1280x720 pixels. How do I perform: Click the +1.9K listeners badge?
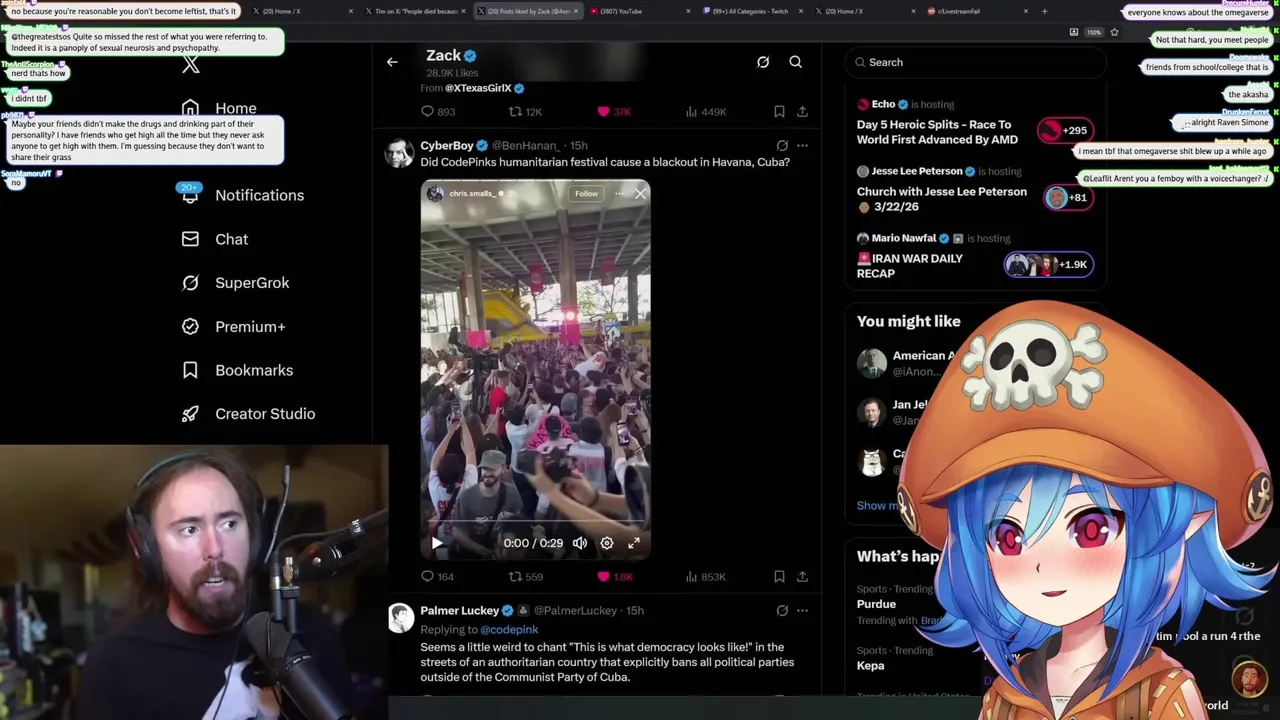pyautogui.click(x=1048, y=264)
